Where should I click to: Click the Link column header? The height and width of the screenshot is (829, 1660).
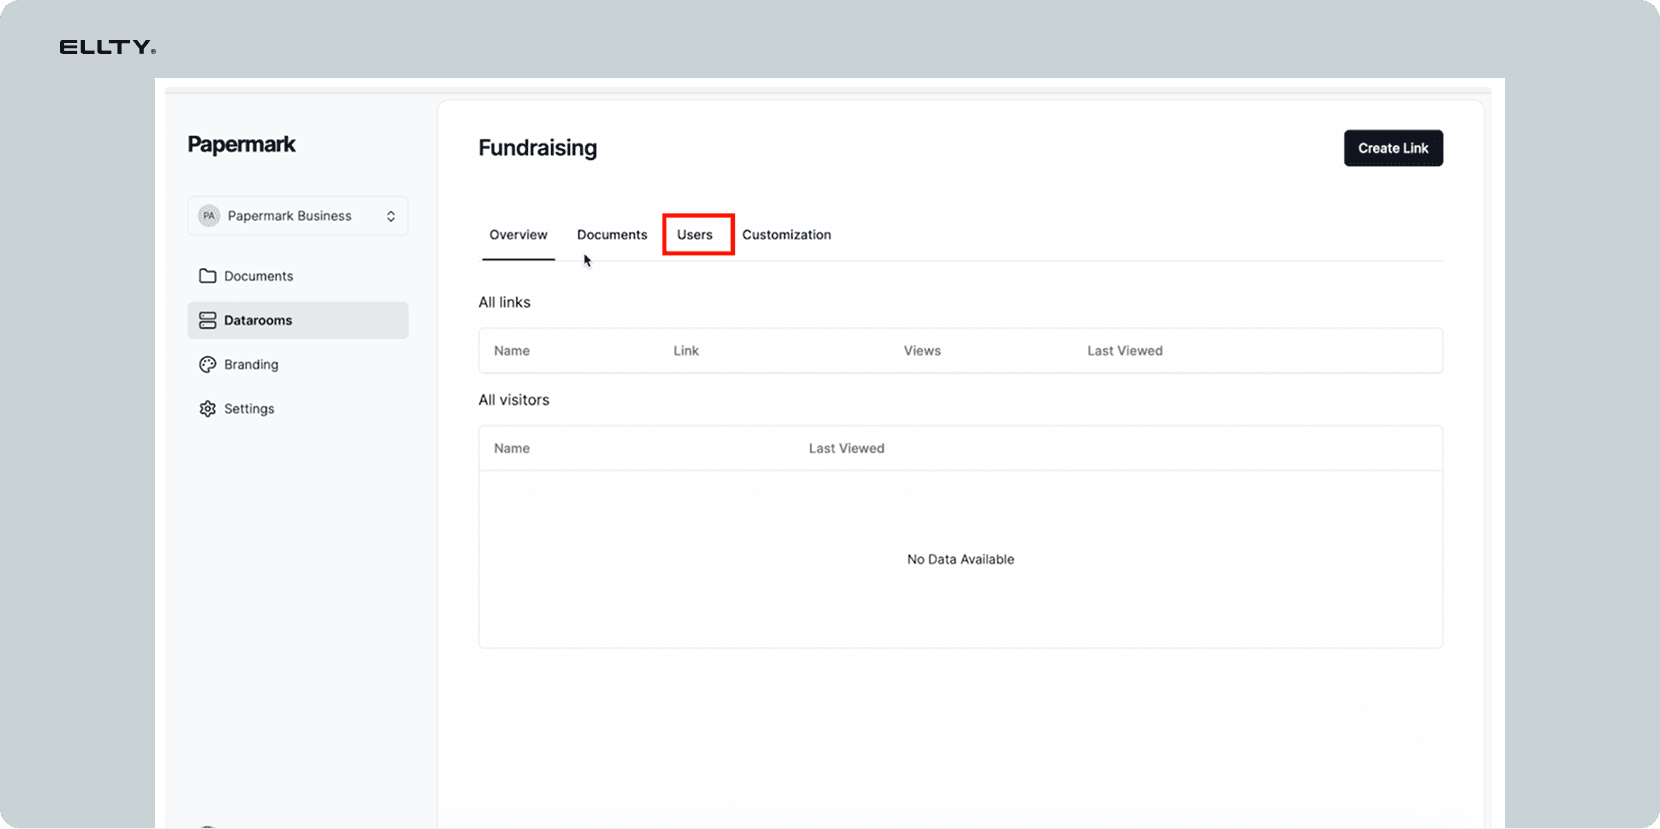click(686, 351)
